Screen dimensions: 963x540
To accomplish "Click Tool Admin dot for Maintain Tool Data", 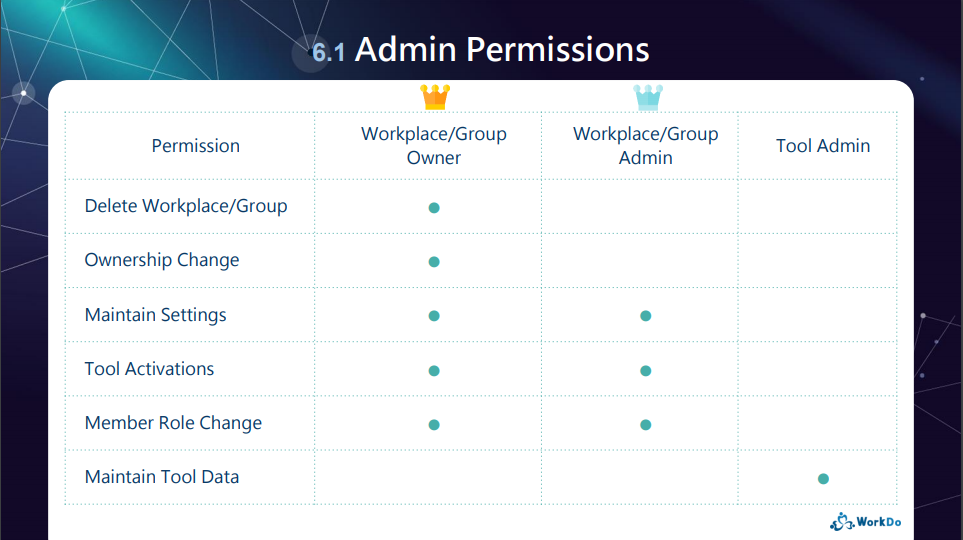I will [823, 479].
